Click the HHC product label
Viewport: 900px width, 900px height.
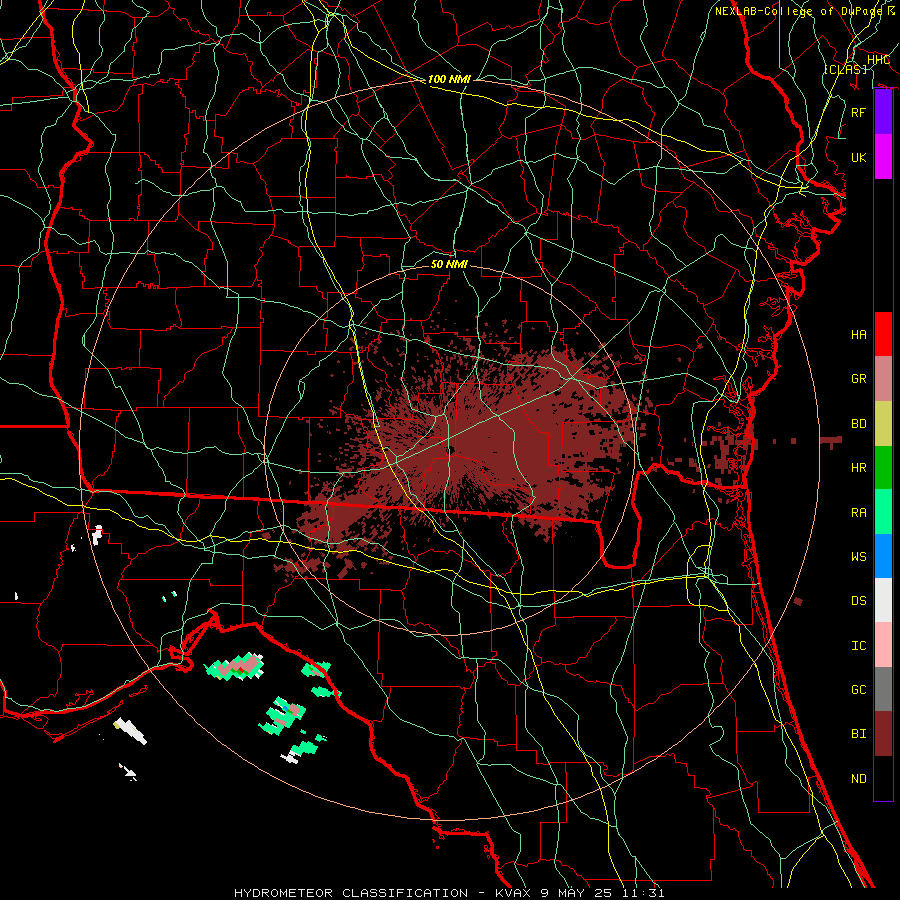[878, 59]
